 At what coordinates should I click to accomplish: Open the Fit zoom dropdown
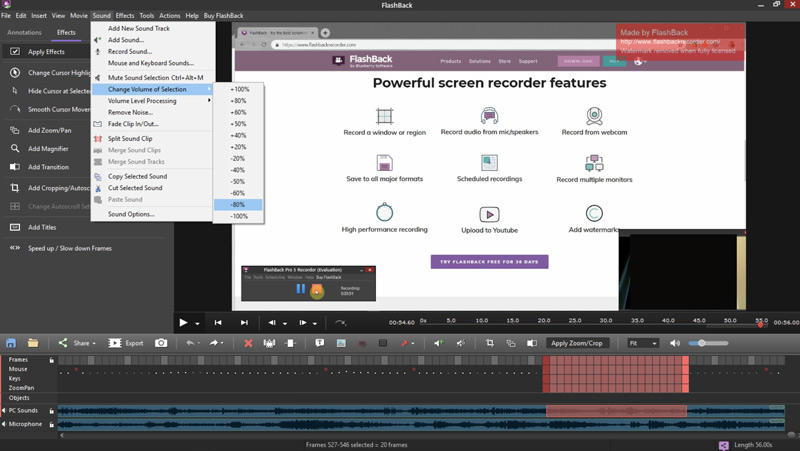(642, 343)
